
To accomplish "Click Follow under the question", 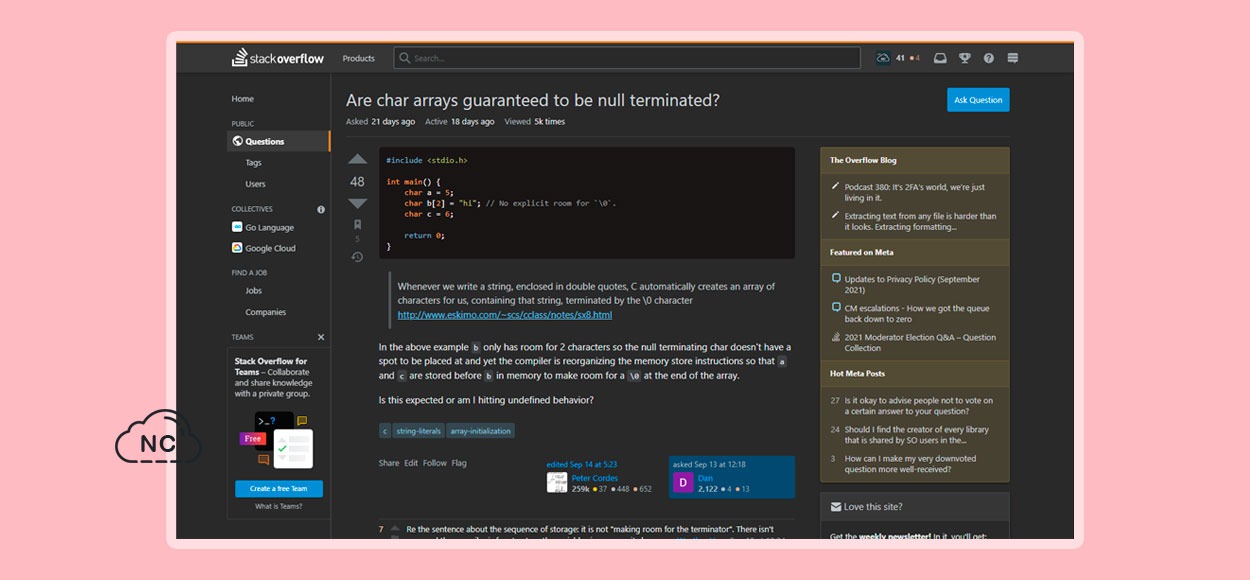I will coord(435,463).
